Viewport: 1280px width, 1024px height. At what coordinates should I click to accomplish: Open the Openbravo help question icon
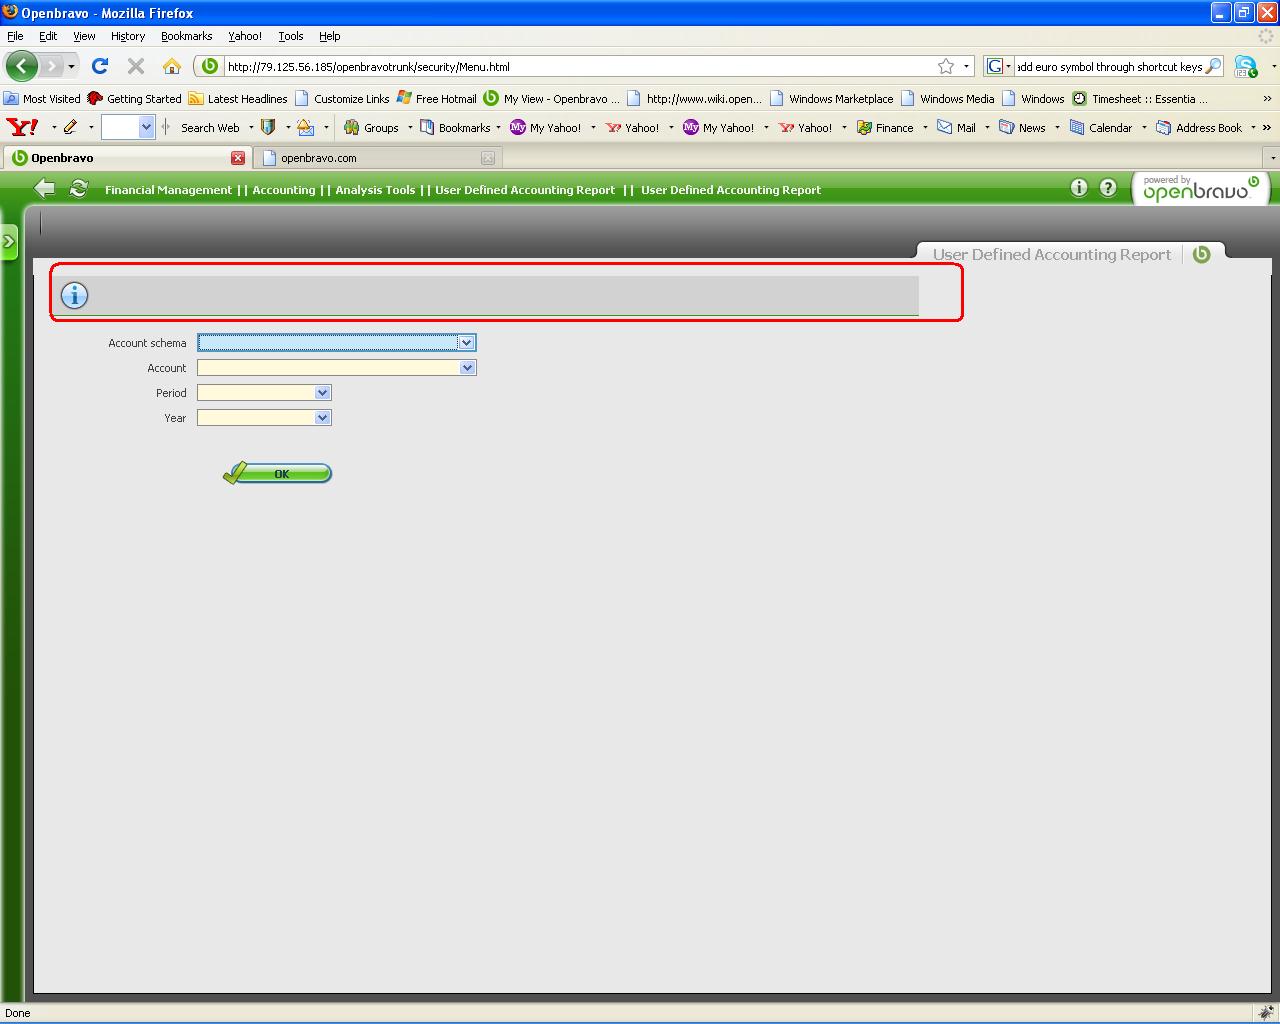[1108, 188]
